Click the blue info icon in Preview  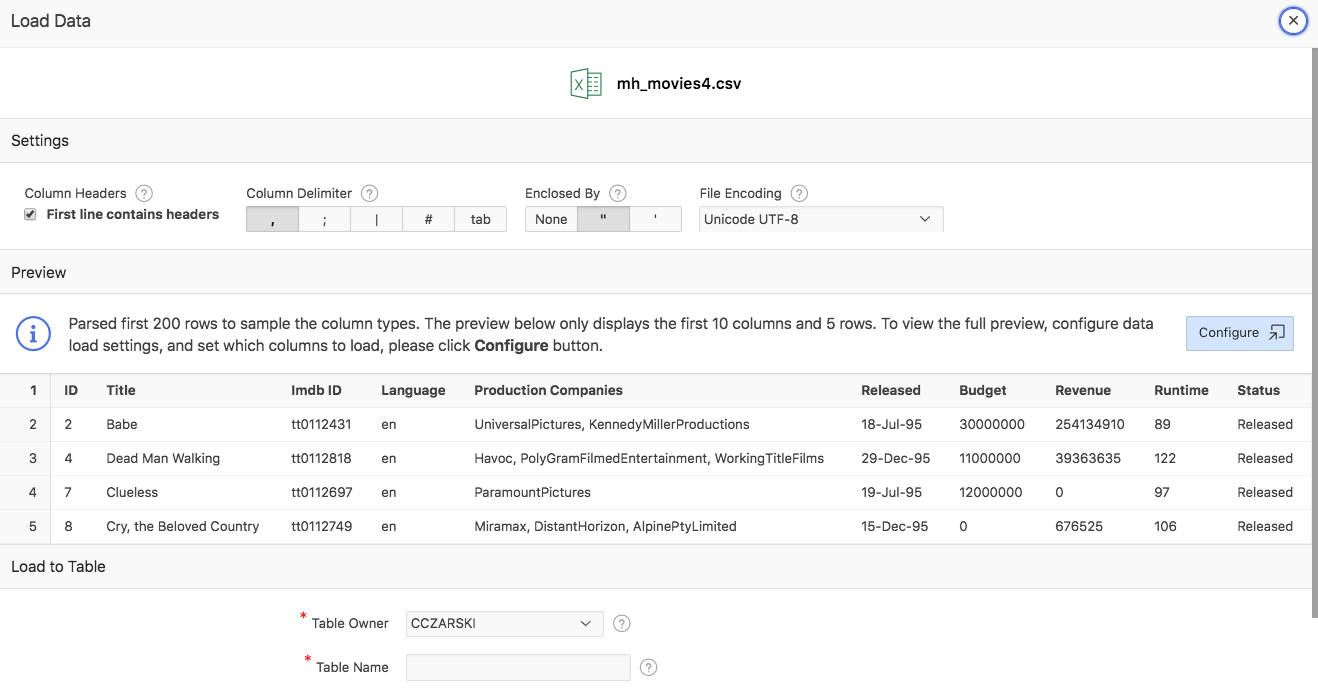tap(33, 334)
